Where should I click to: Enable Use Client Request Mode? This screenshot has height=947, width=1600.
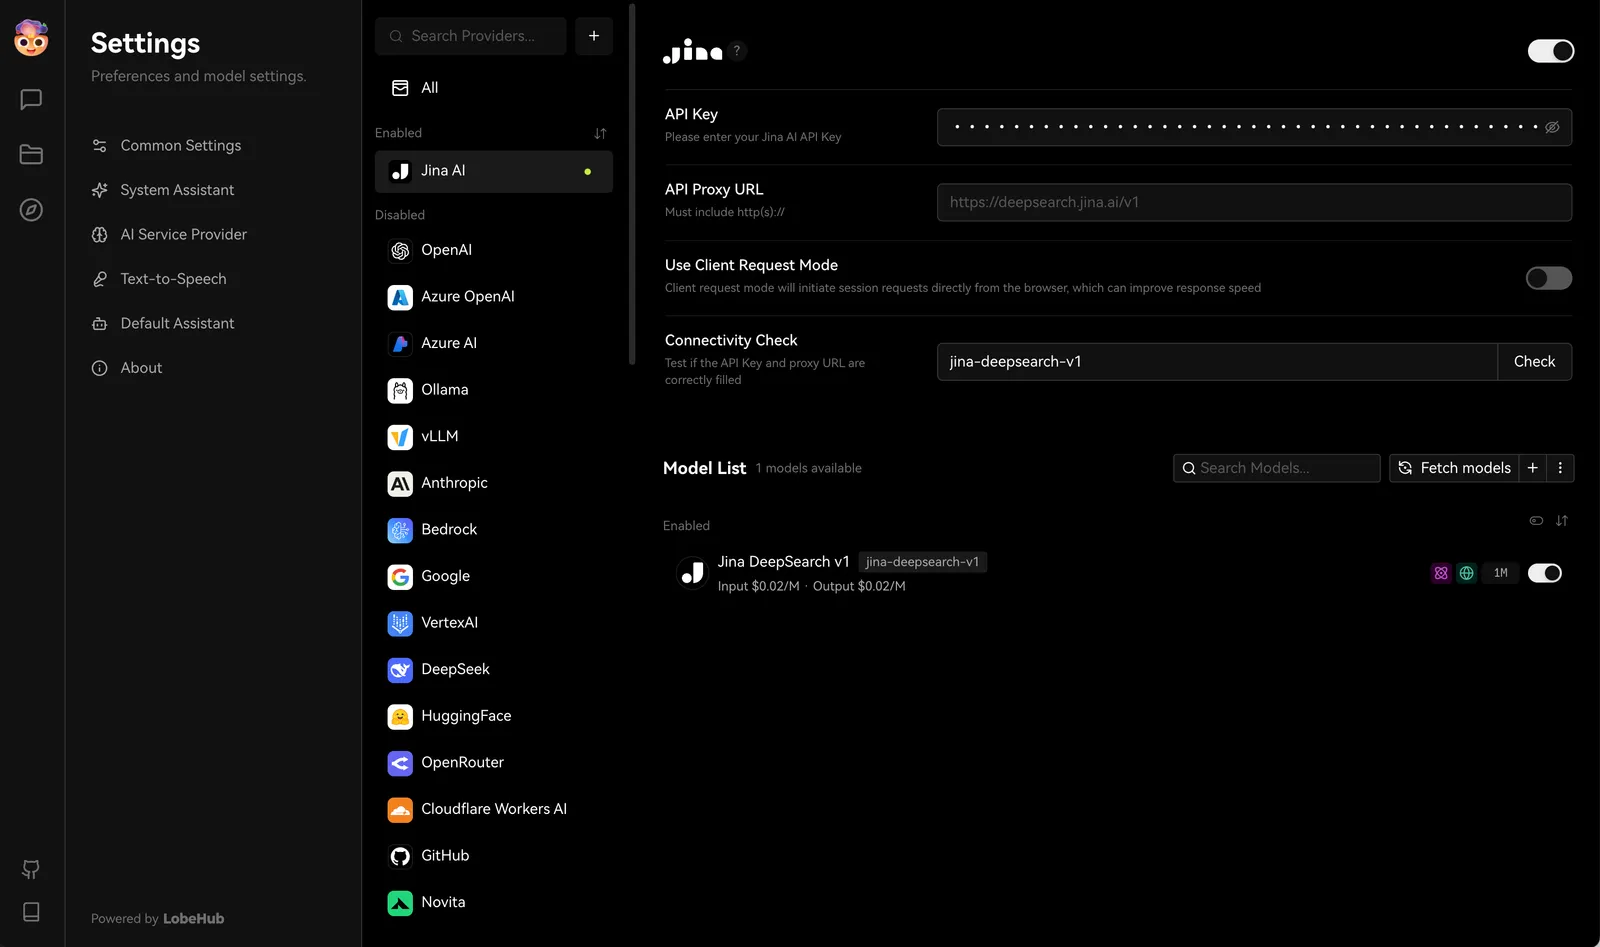pos(1548,278)
